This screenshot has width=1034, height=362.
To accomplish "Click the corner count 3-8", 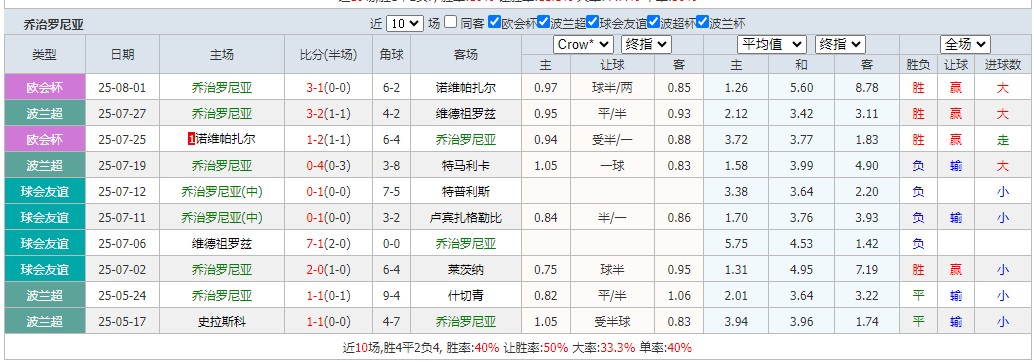I will [392, 166].
